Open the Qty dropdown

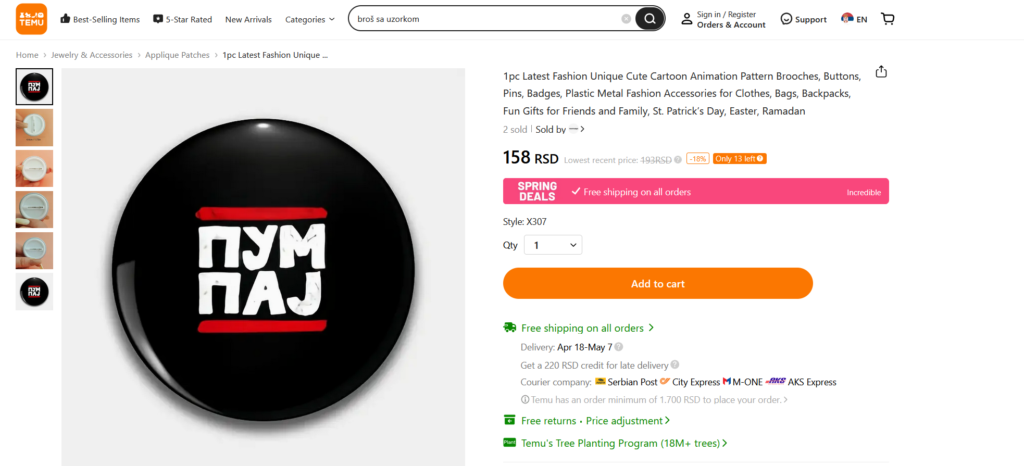point(553,245)
